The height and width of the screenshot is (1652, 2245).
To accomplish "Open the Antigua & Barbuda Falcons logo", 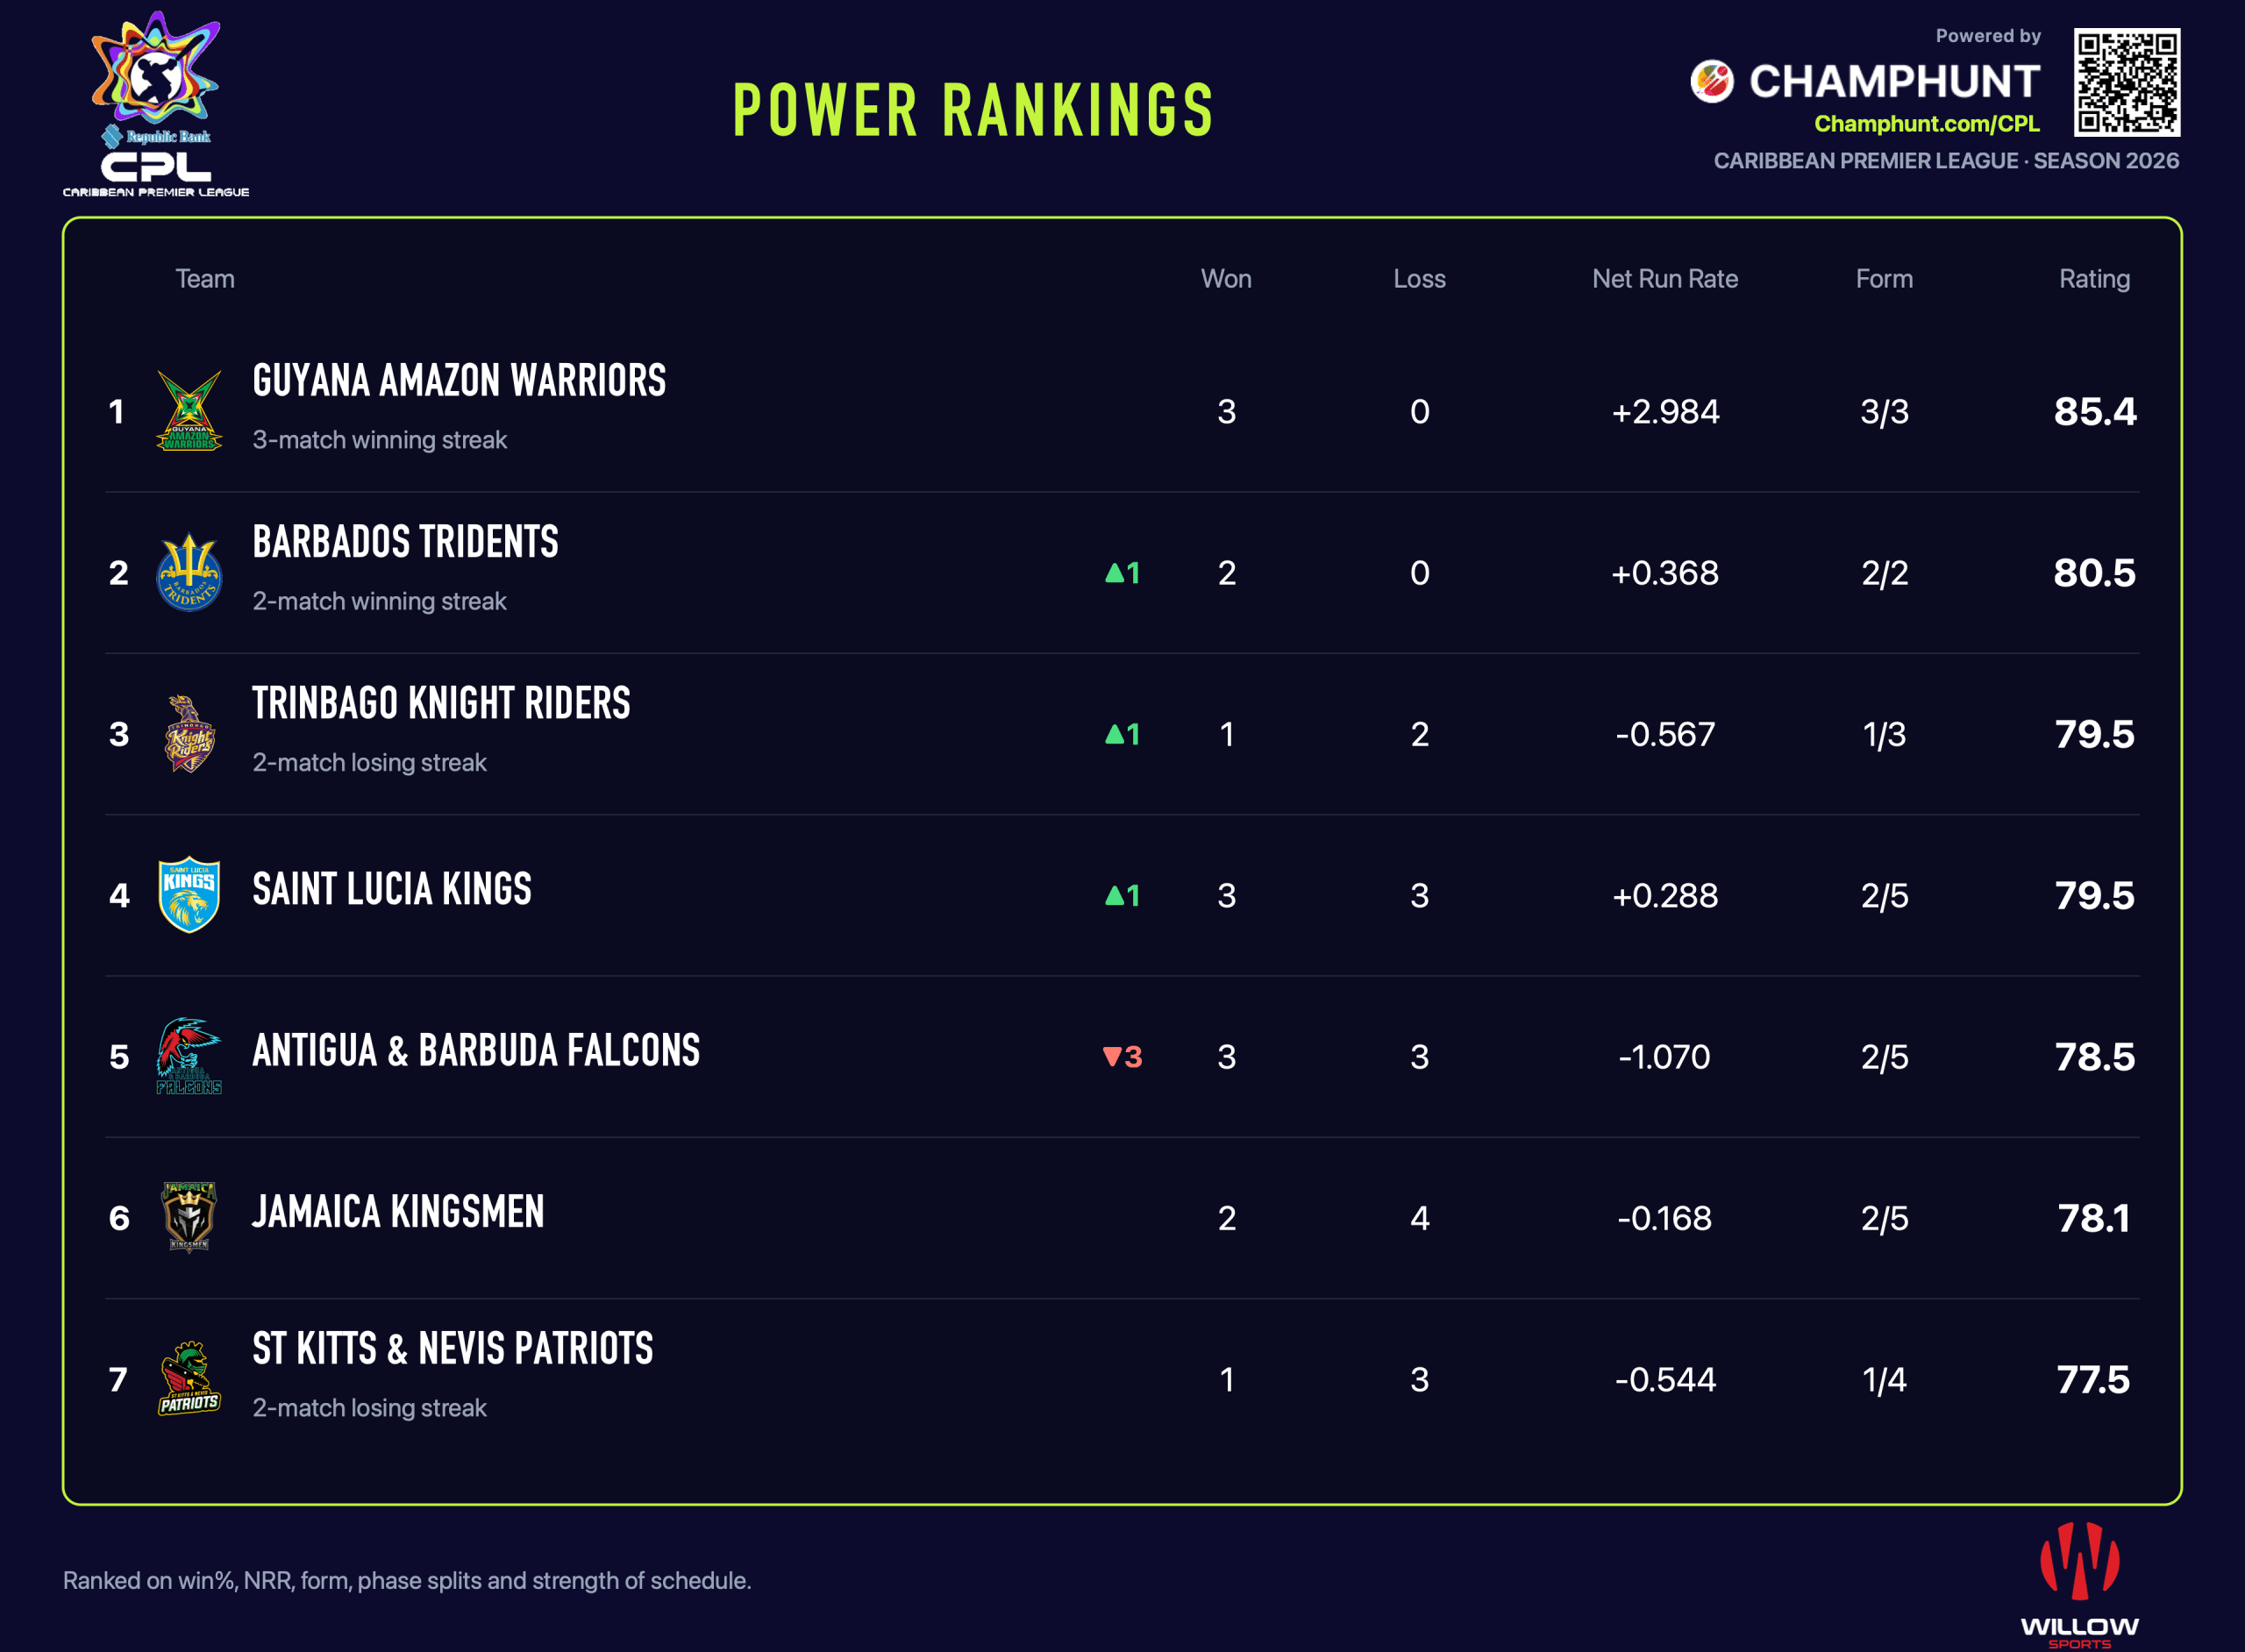I will [x=189, y=1056].
